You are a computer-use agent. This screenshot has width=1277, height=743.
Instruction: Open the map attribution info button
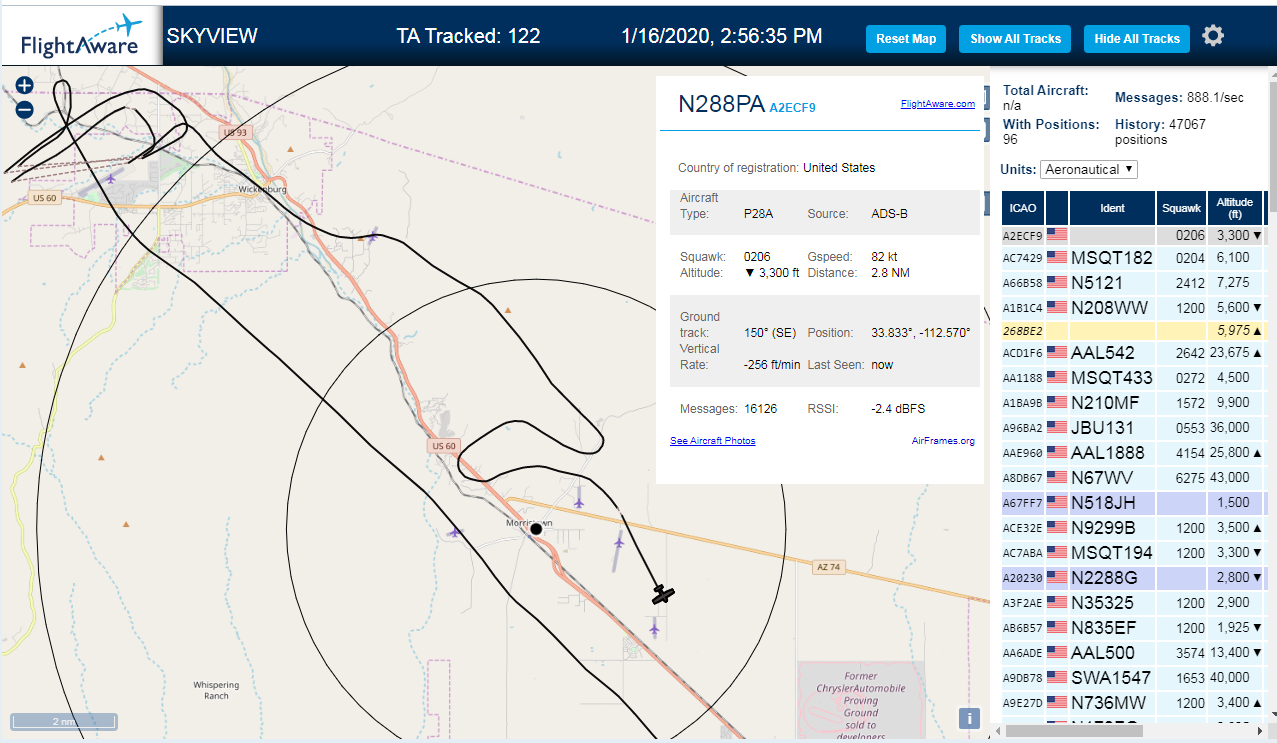coord(968,718)
